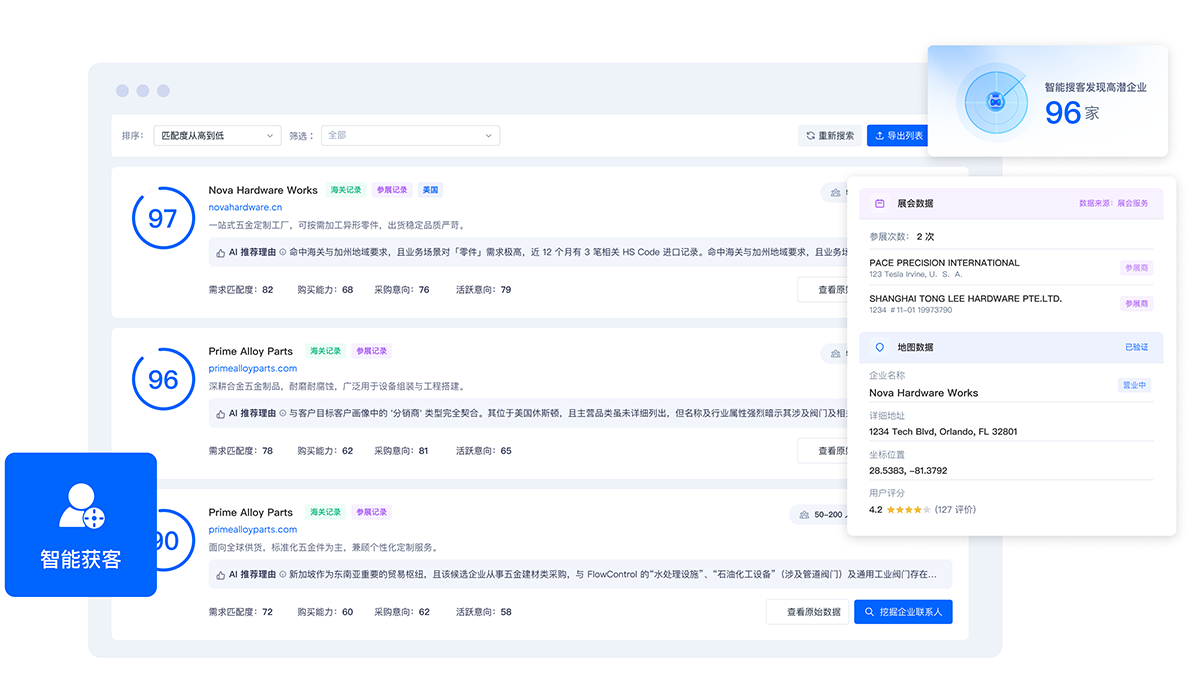Screen dimensions: 1200x686
Task: Select coordinates 28.5383, -81.3792
Action: coord(908,470)
